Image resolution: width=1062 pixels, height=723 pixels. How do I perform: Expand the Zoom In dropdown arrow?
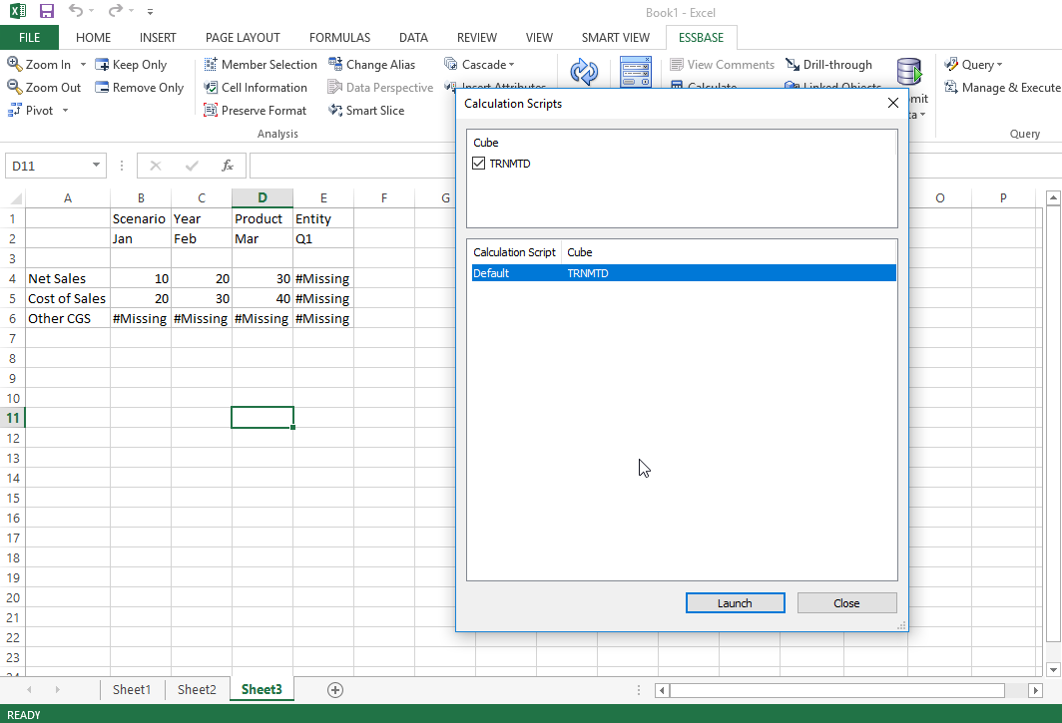[x=83, y=64]
